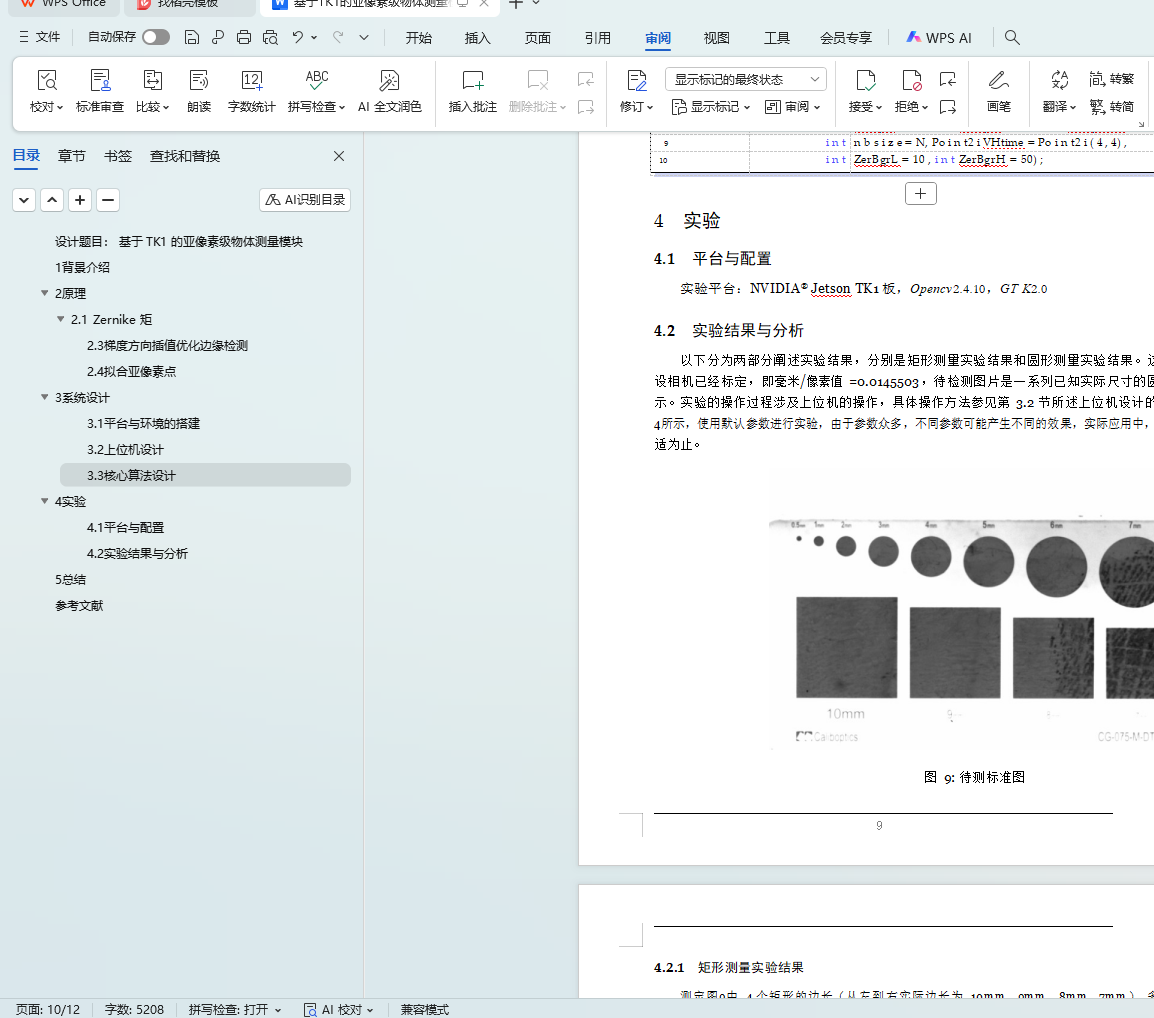The width and height of the screenshot is (1154, 1018).
Task: Open the AI 校对 status bar dropdown
Action: tap(339, 1010)
